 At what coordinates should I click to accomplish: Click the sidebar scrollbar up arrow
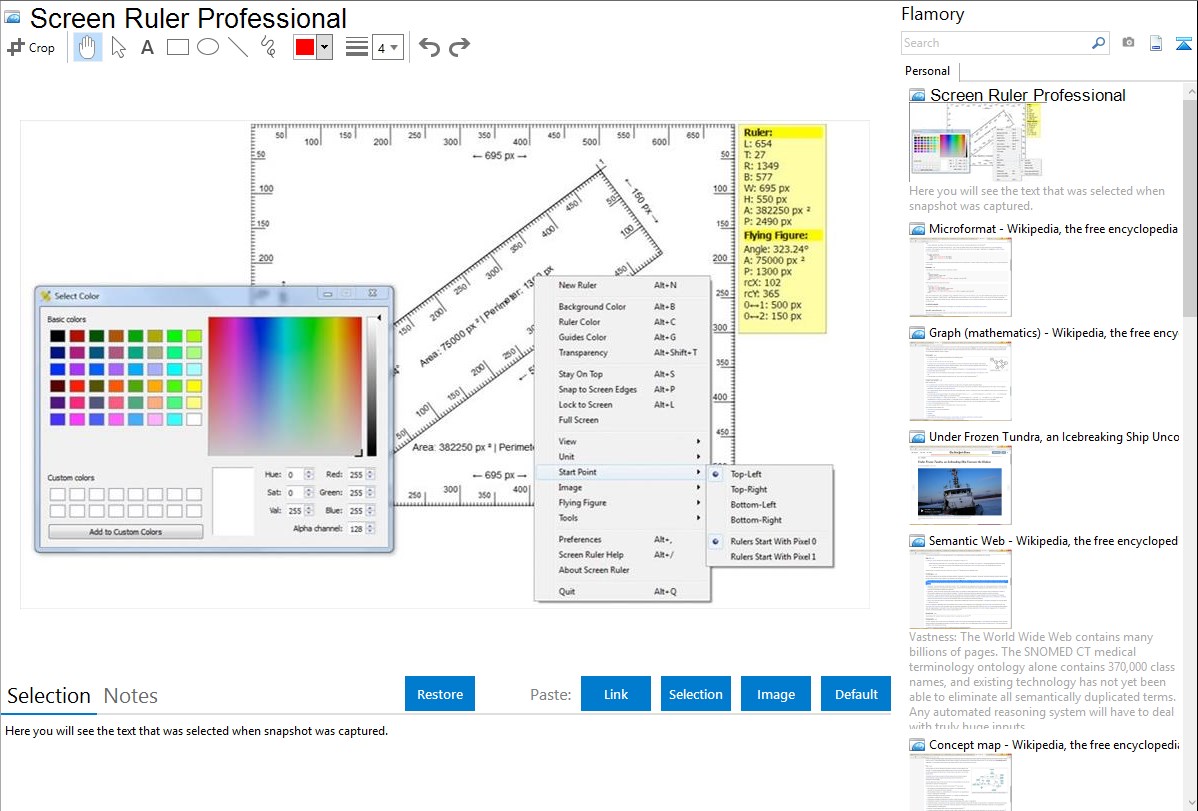pos(1191,91)
